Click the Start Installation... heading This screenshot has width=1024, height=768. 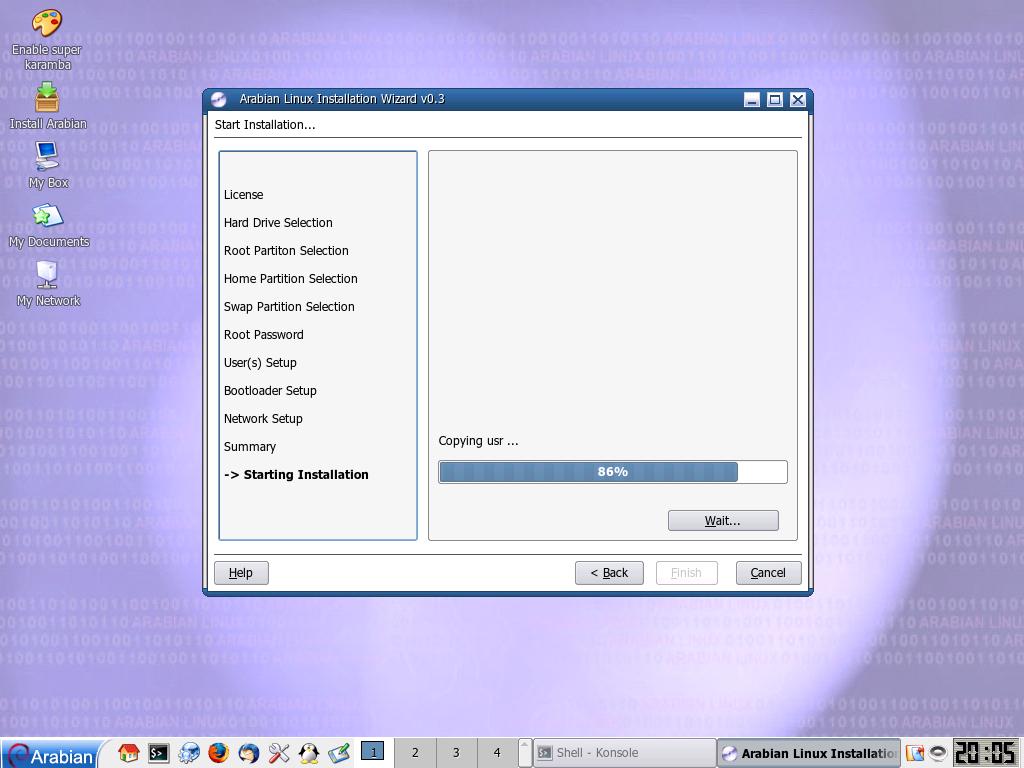pyautogui.click(x=265, y=125)
